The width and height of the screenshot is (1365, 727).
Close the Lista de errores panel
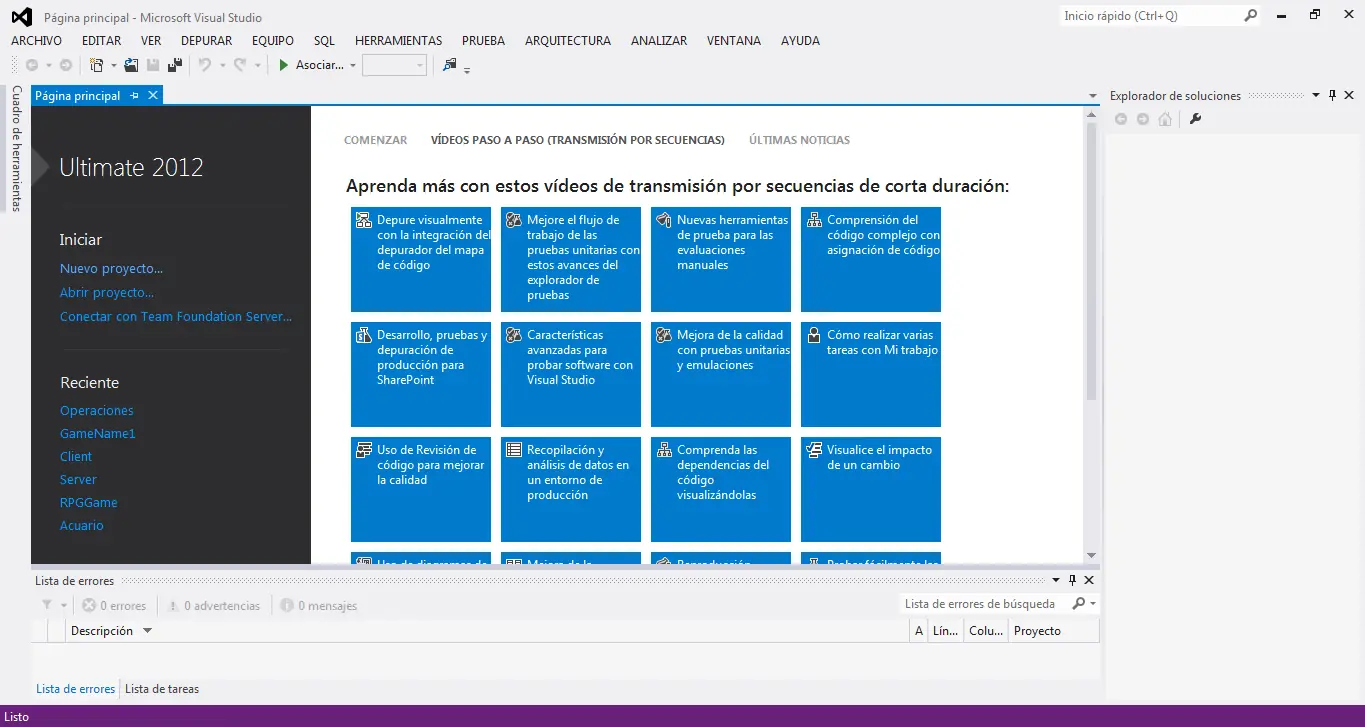[1089, 580]
